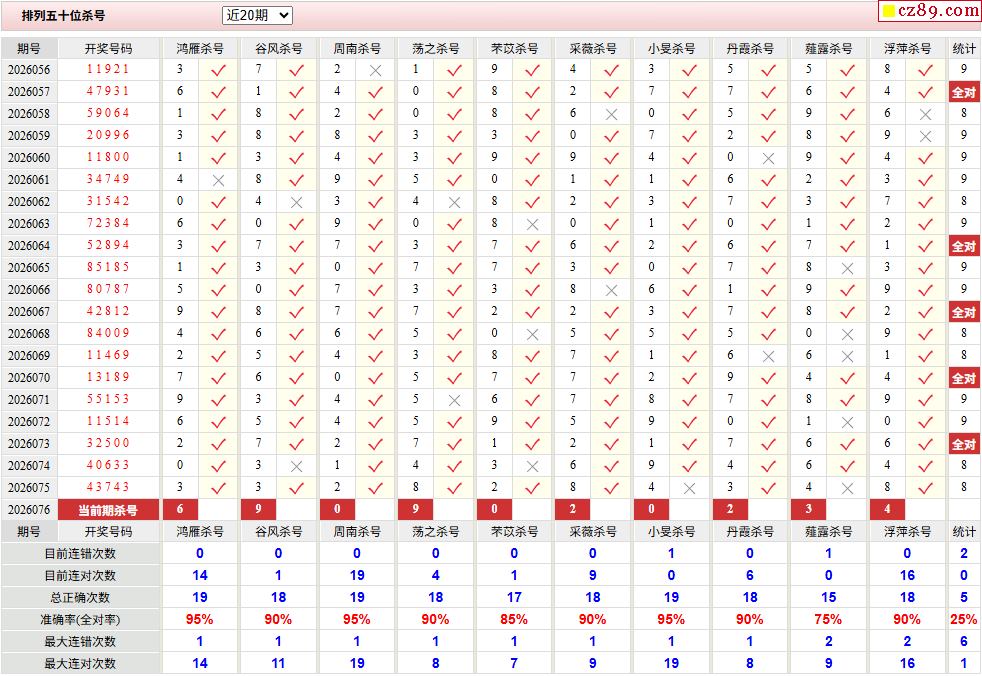Screen dimensions: 982x676
Task: Click the 全对 badge in row 2026070
Action: click(964, 378)
